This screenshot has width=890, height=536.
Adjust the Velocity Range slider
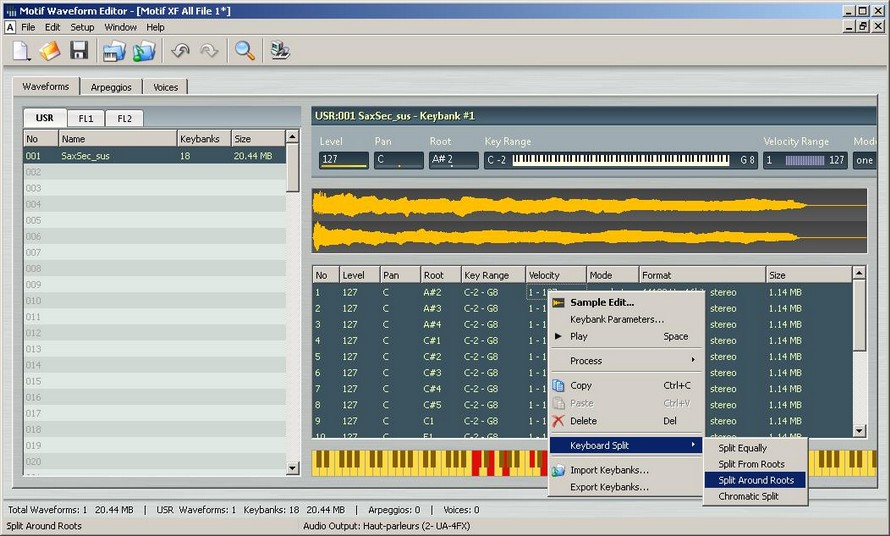coord(804,160)
